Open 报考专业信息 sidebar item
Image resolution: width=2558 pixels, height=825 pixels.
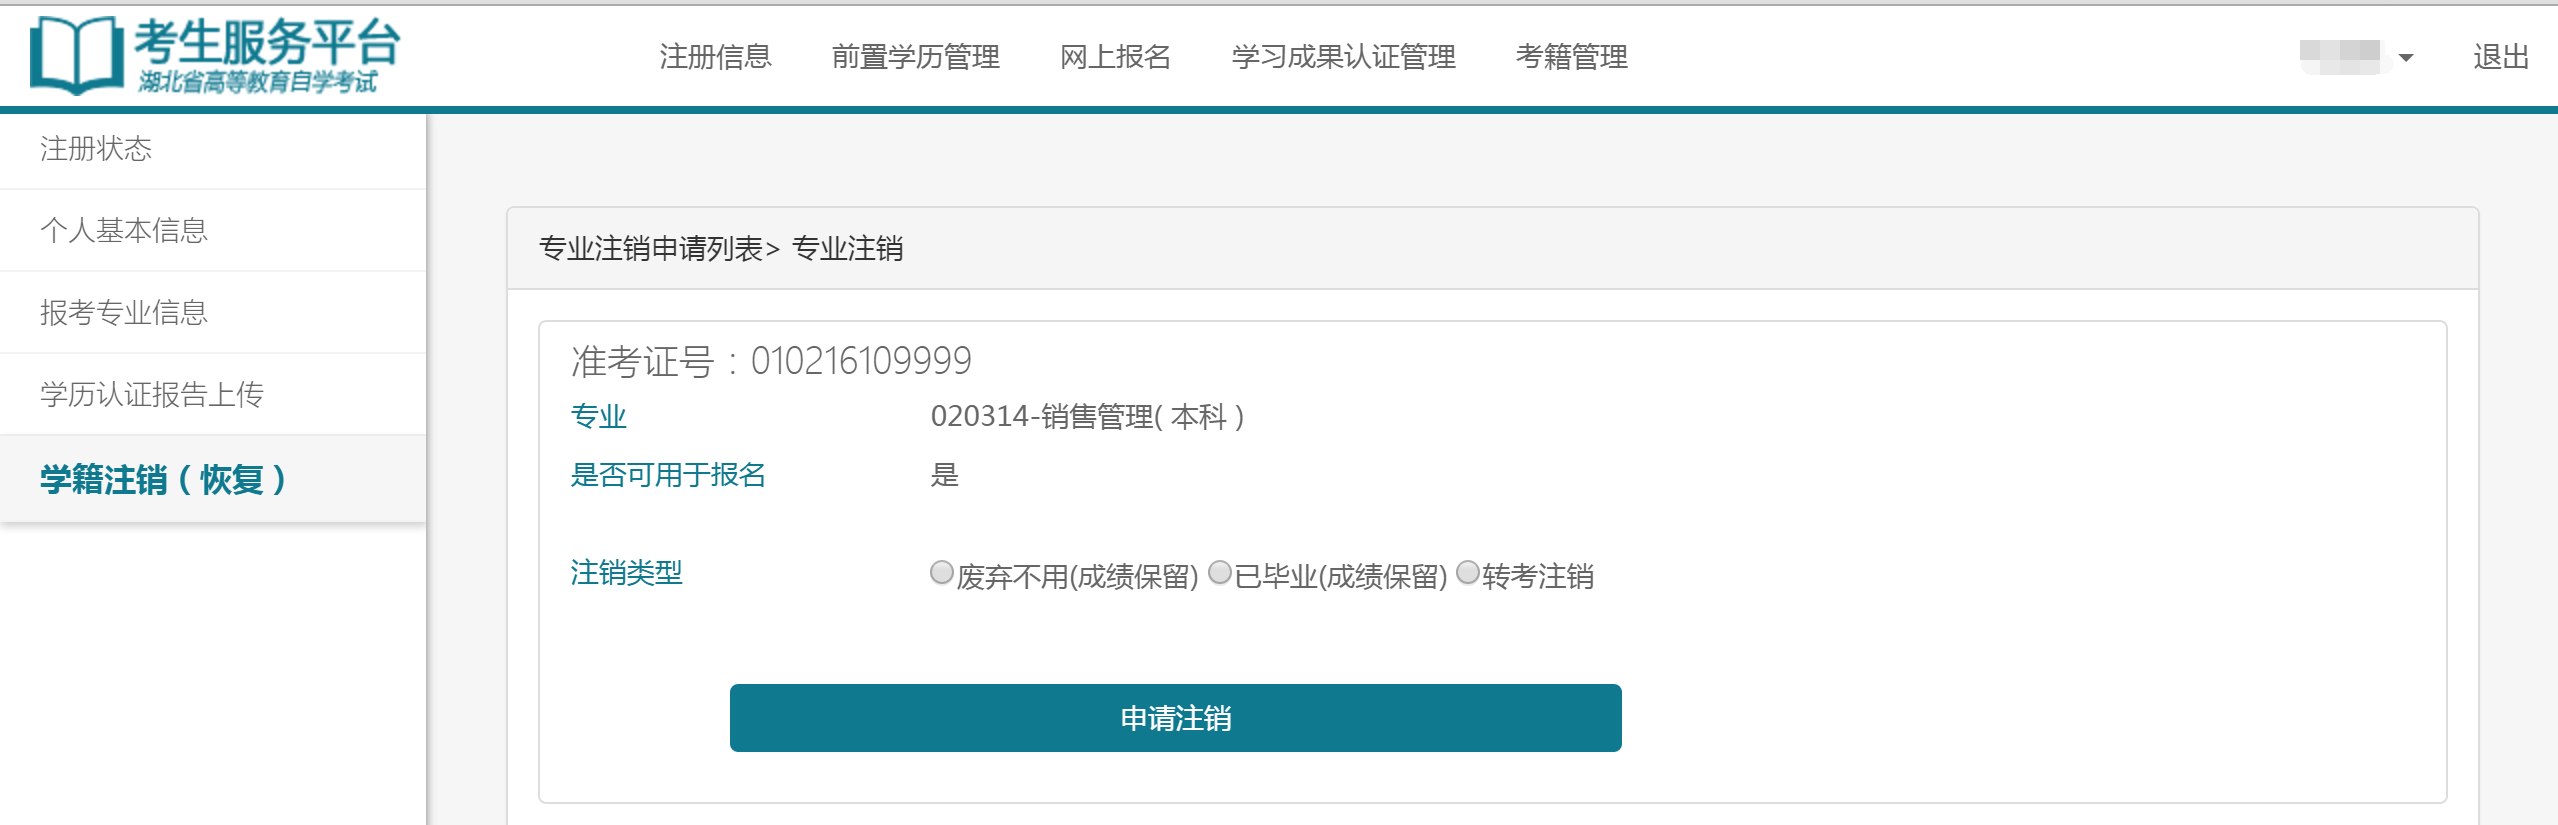point(124,313)
